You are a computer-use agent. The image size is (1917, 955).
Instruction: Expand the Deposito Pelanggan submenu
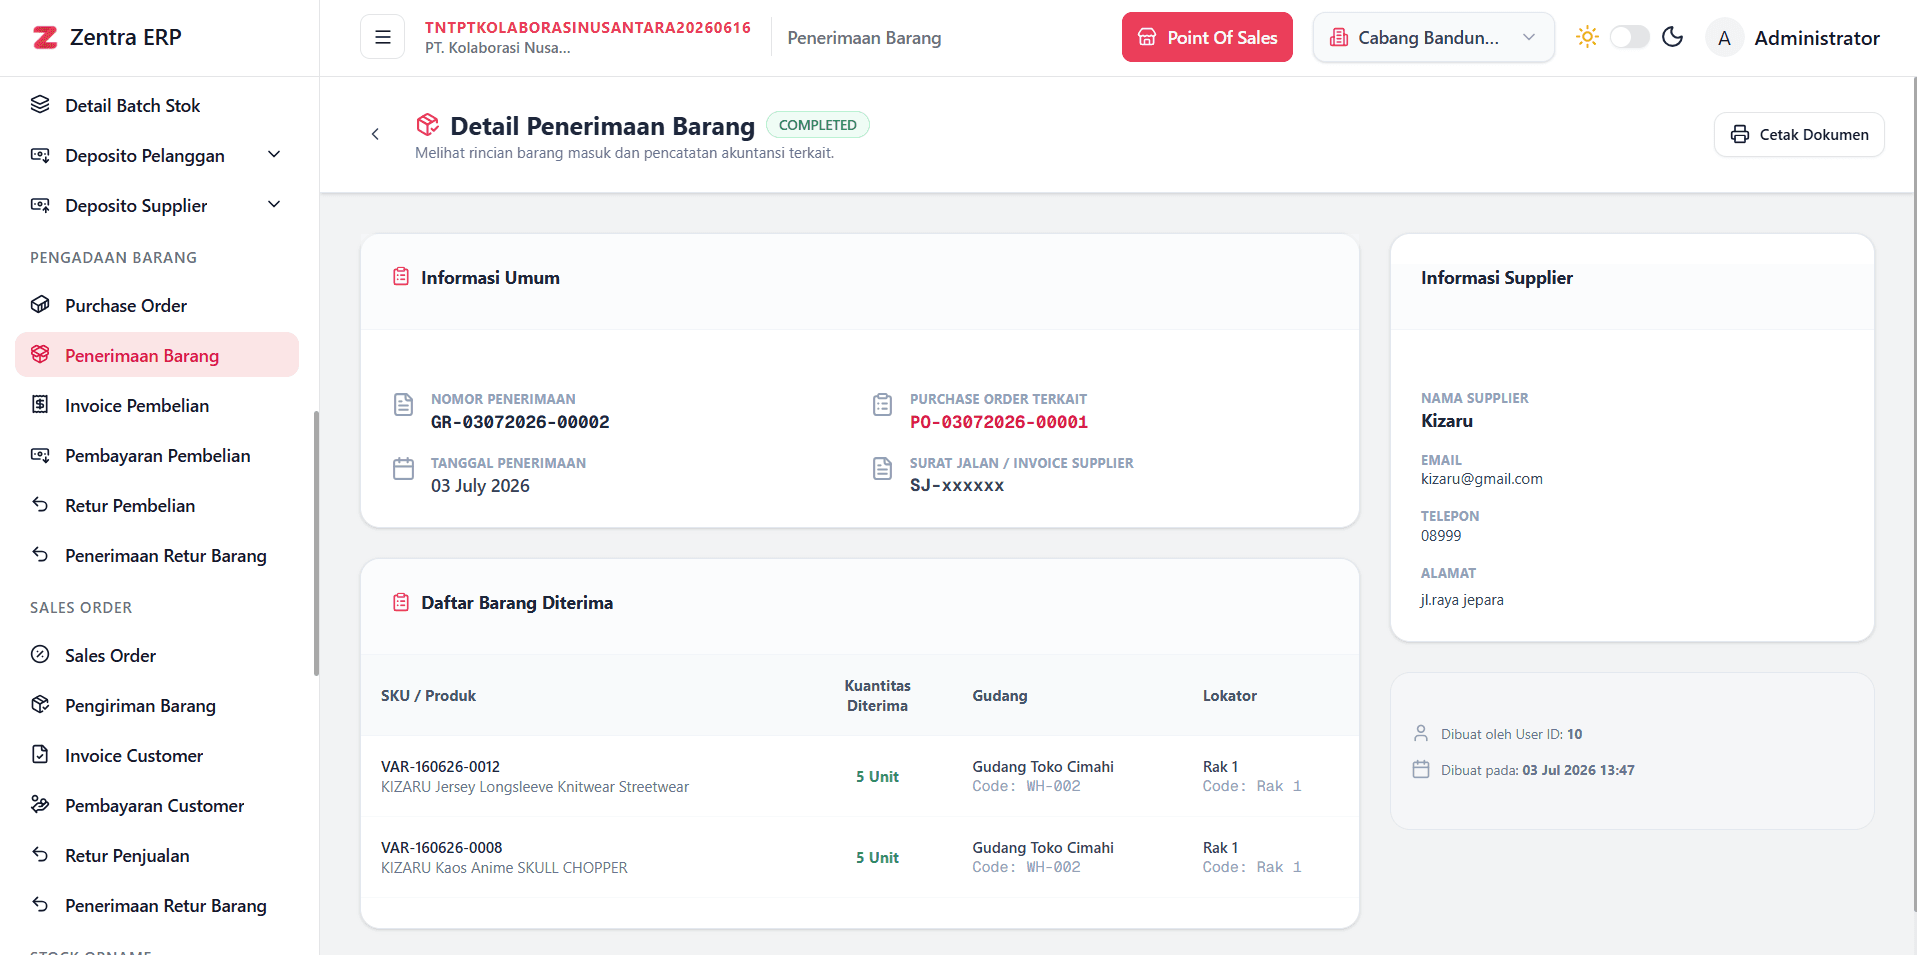click(157, 155)
